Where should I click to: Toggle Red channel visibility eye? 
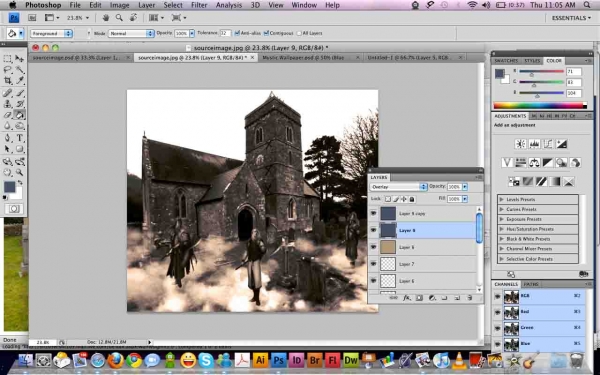click(x=497, y=312)
